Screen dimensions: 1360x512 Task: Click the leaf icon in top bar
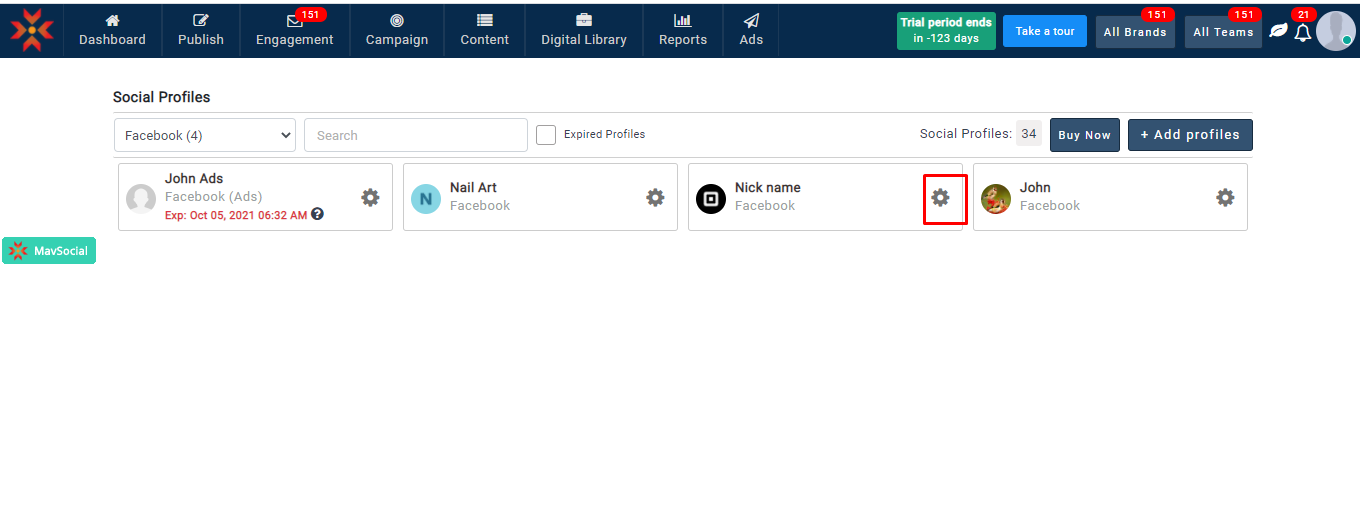pyautogui.click(x=1278, y=31)
